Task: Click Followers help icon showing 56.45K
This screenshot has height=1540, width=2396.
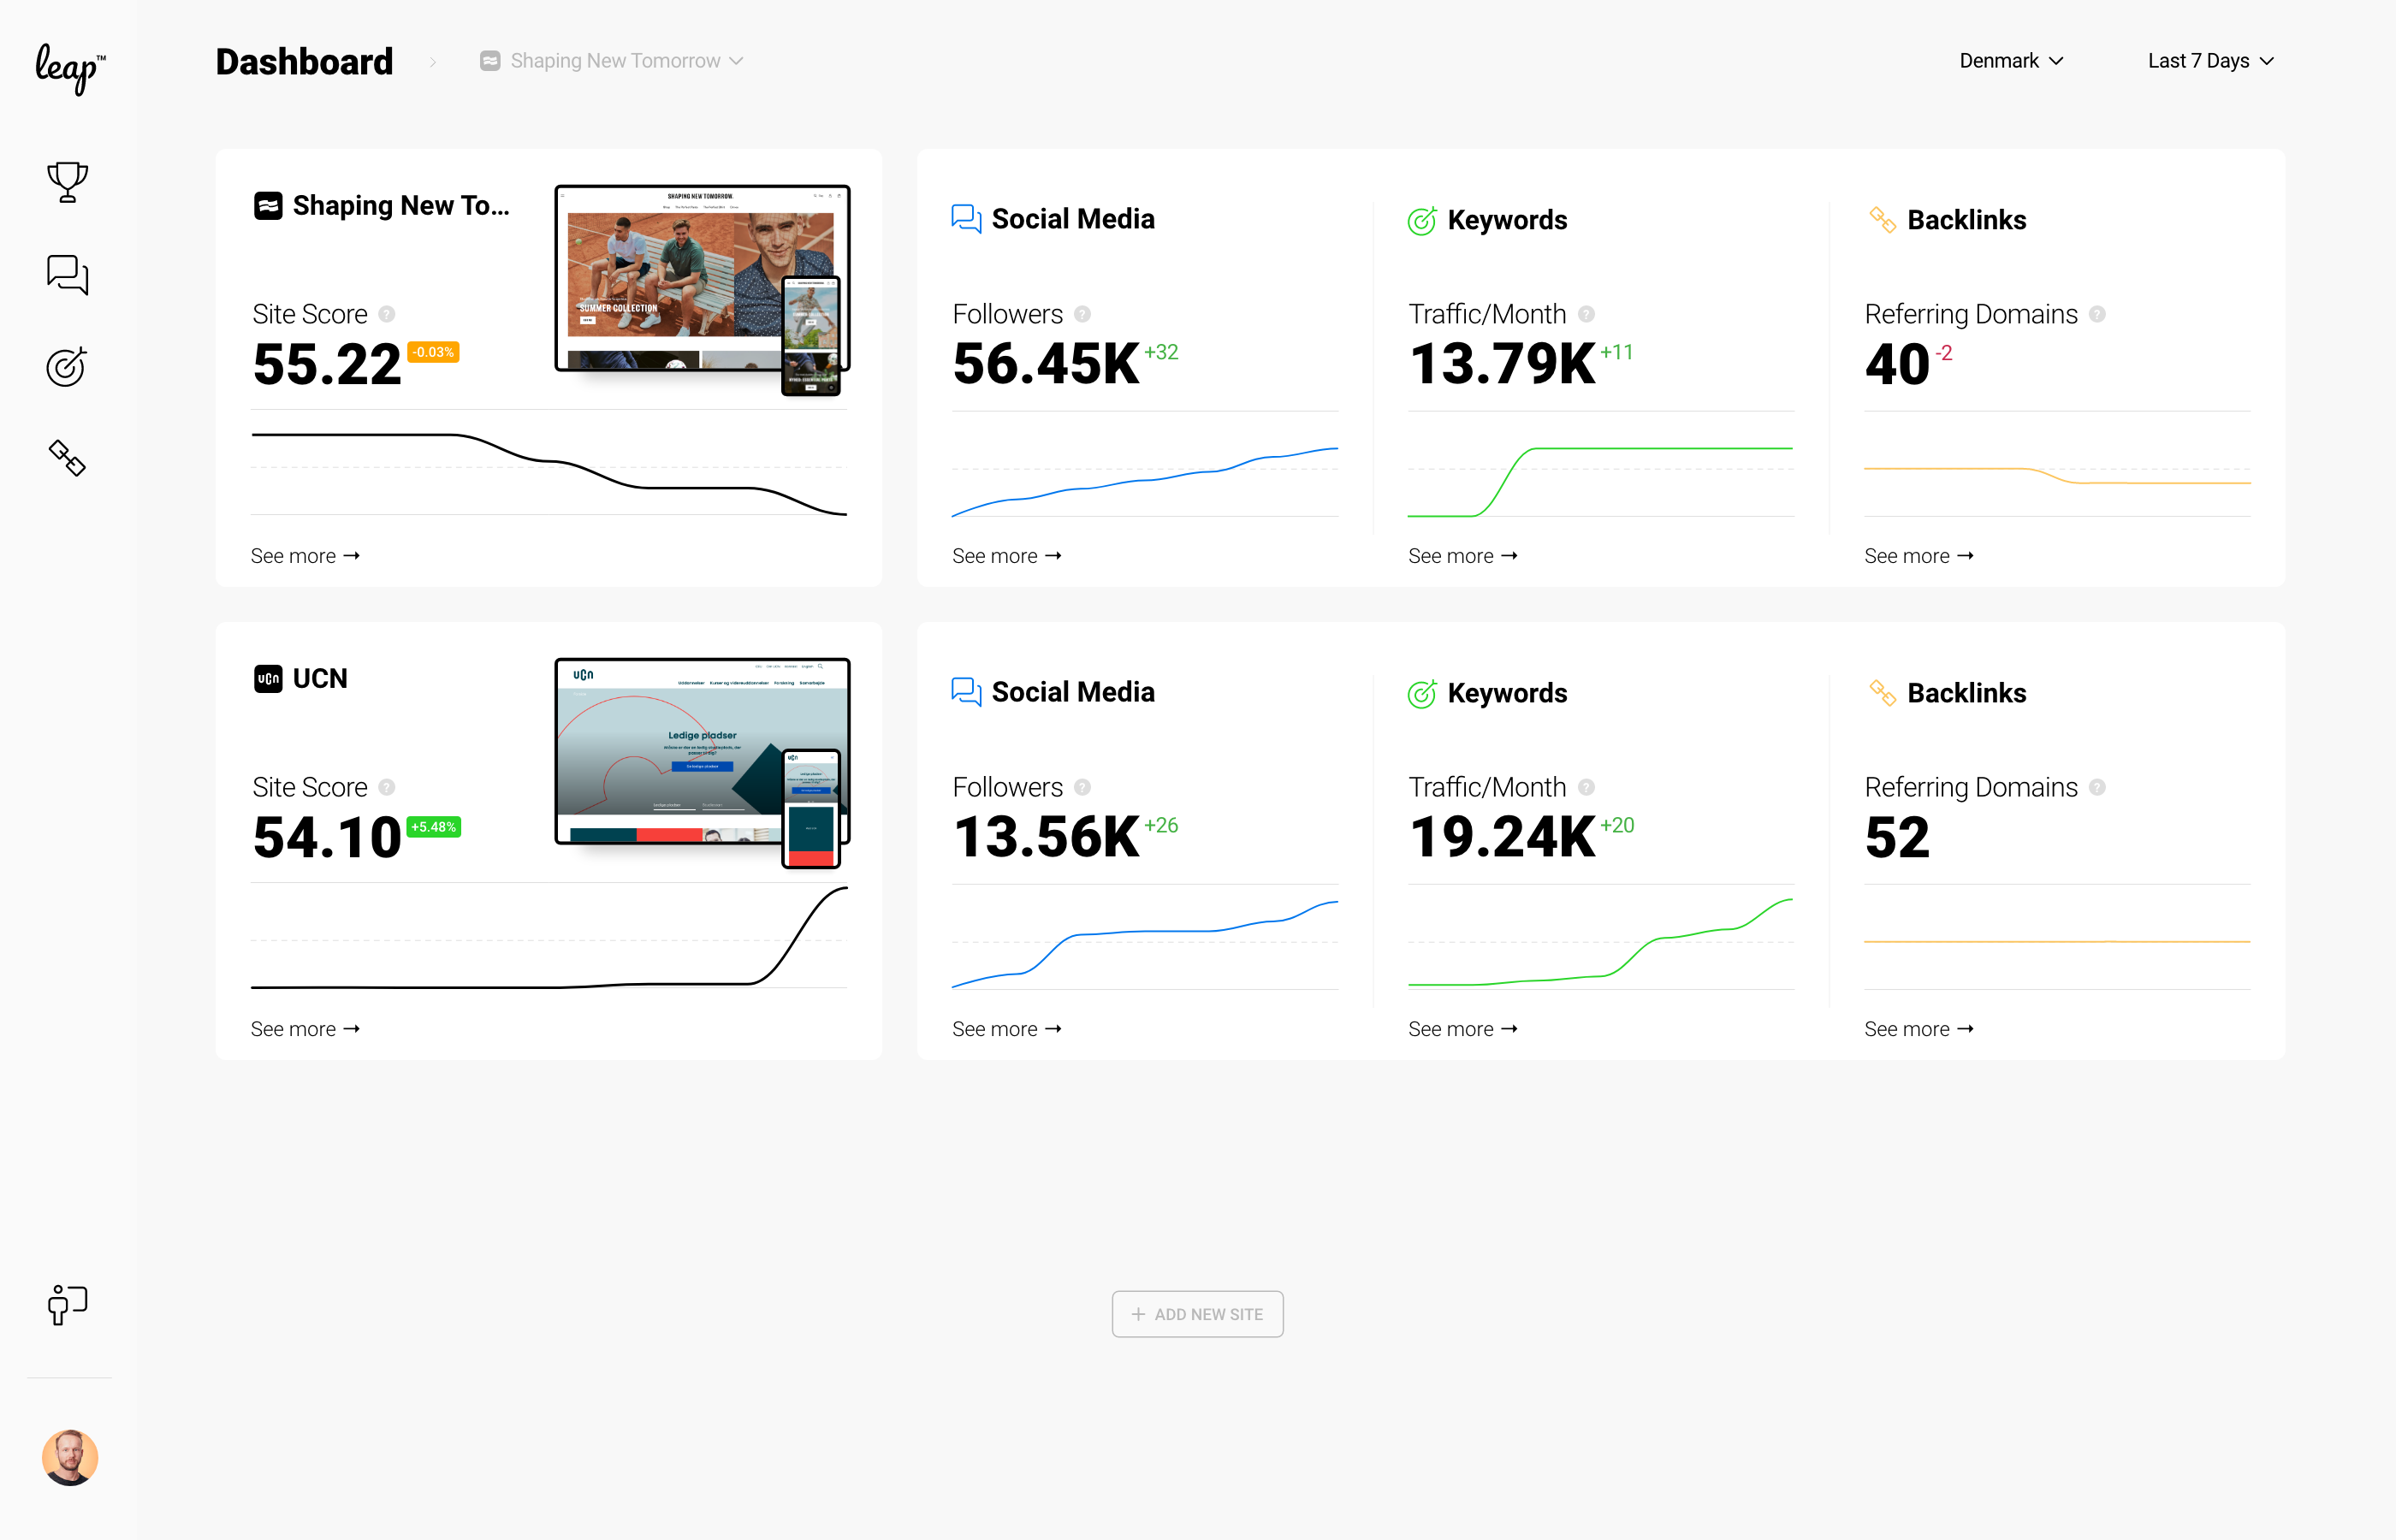Action: tap(1082, 314)
